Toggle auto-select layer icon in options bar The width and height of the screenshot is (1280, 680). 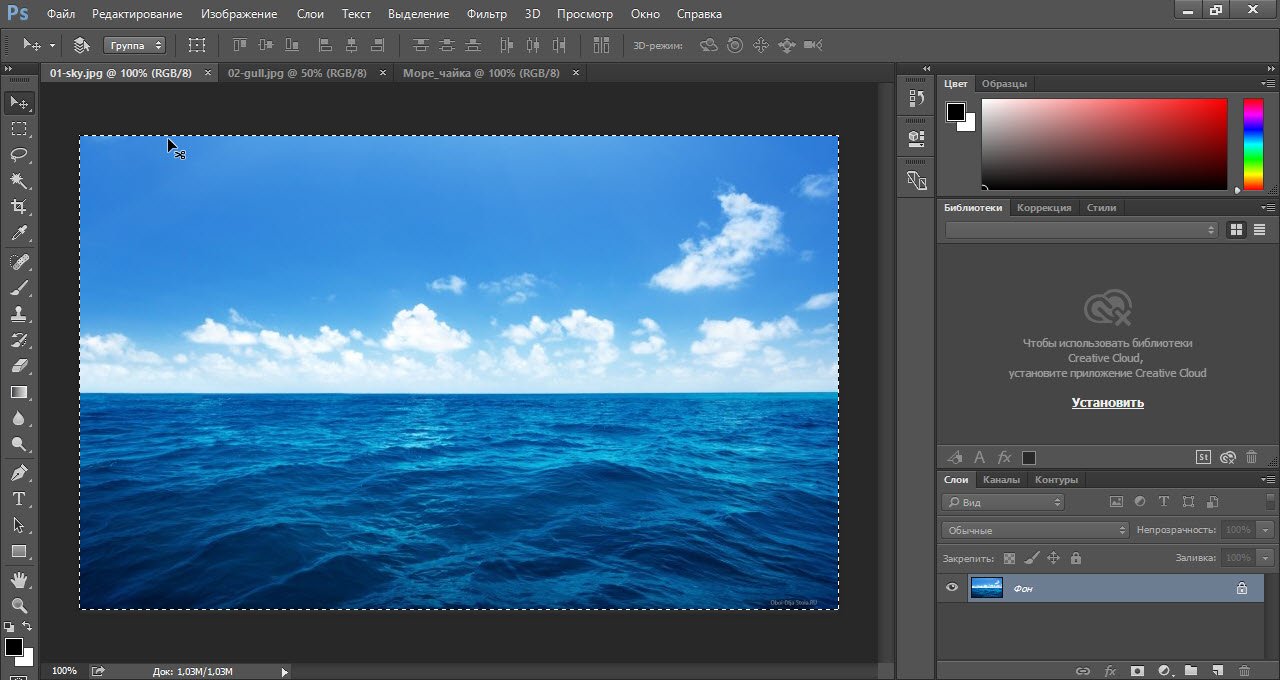(x=82, y=45)
